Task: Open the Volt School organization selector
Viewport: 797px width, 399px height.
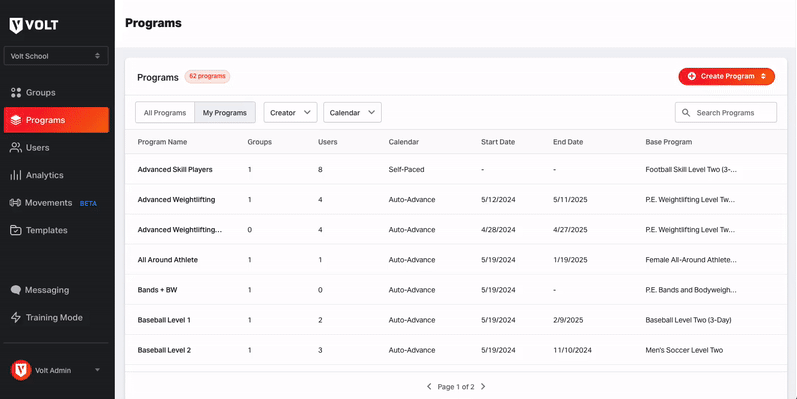Action: coord(56,56)
